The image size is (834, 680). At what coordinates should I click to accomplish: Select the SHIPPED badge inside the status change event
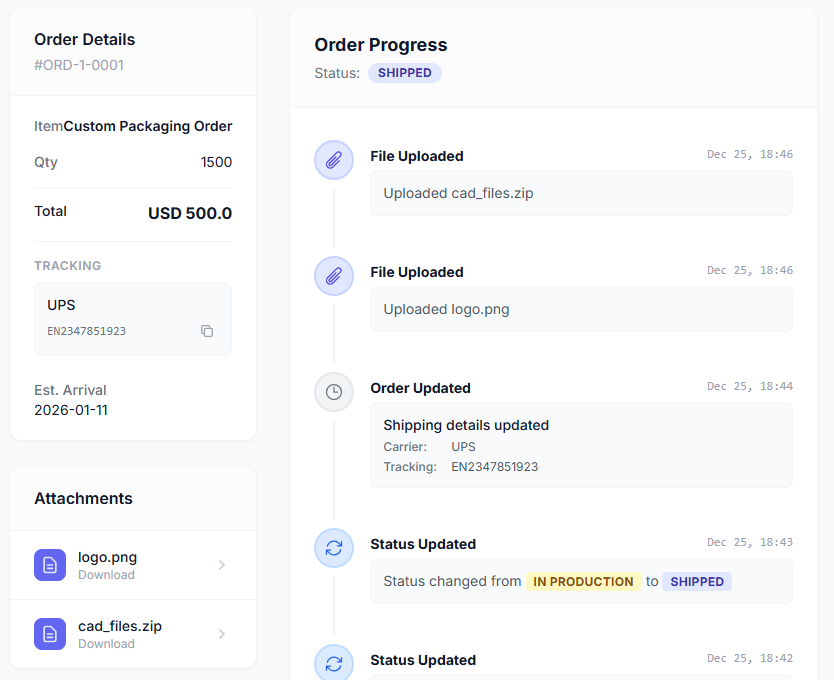pyautogui.click(x=697, y=581)
